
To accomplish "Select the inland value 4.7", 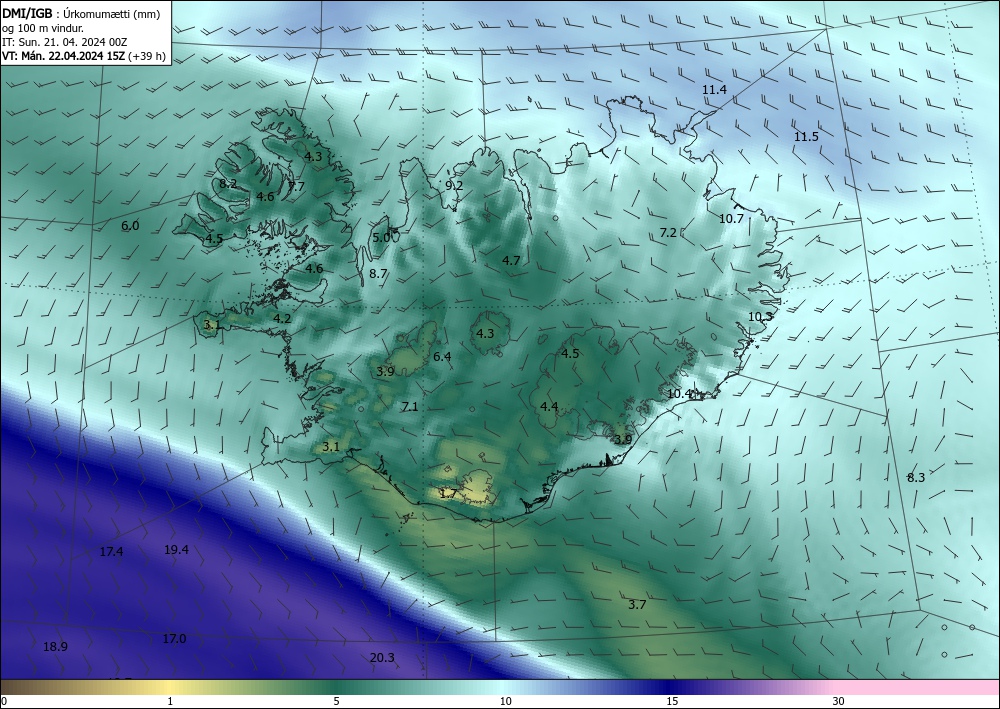I will [511, 260].
